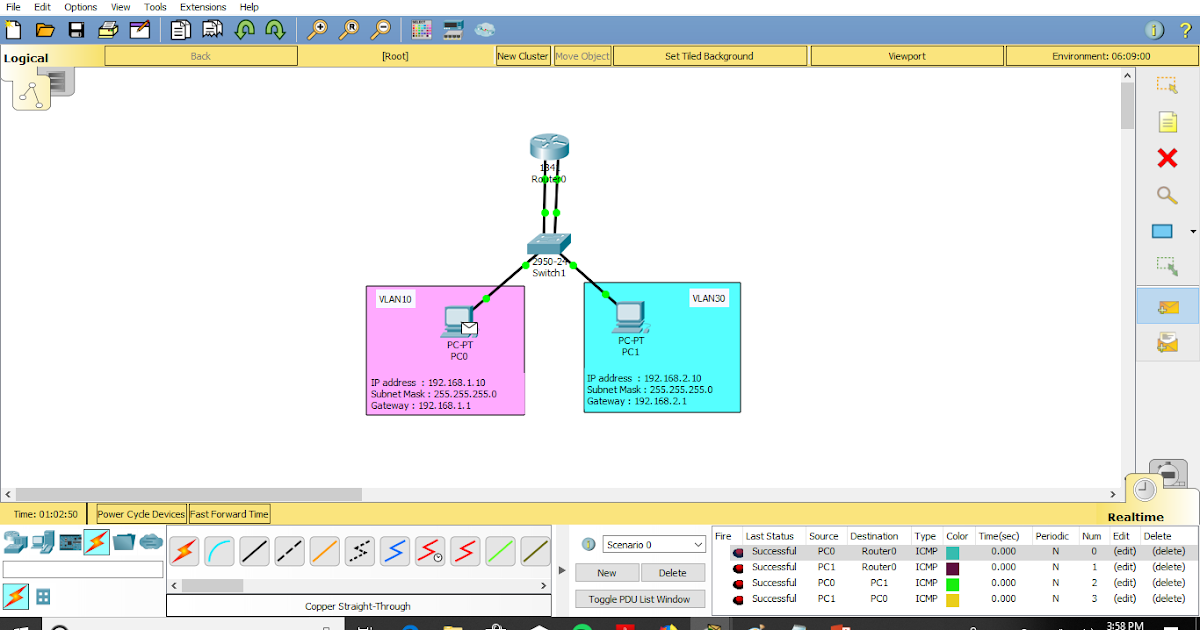Click the Zoom In magnifier on the toolbar
The image size is (1200, 630).
(318, 29)
